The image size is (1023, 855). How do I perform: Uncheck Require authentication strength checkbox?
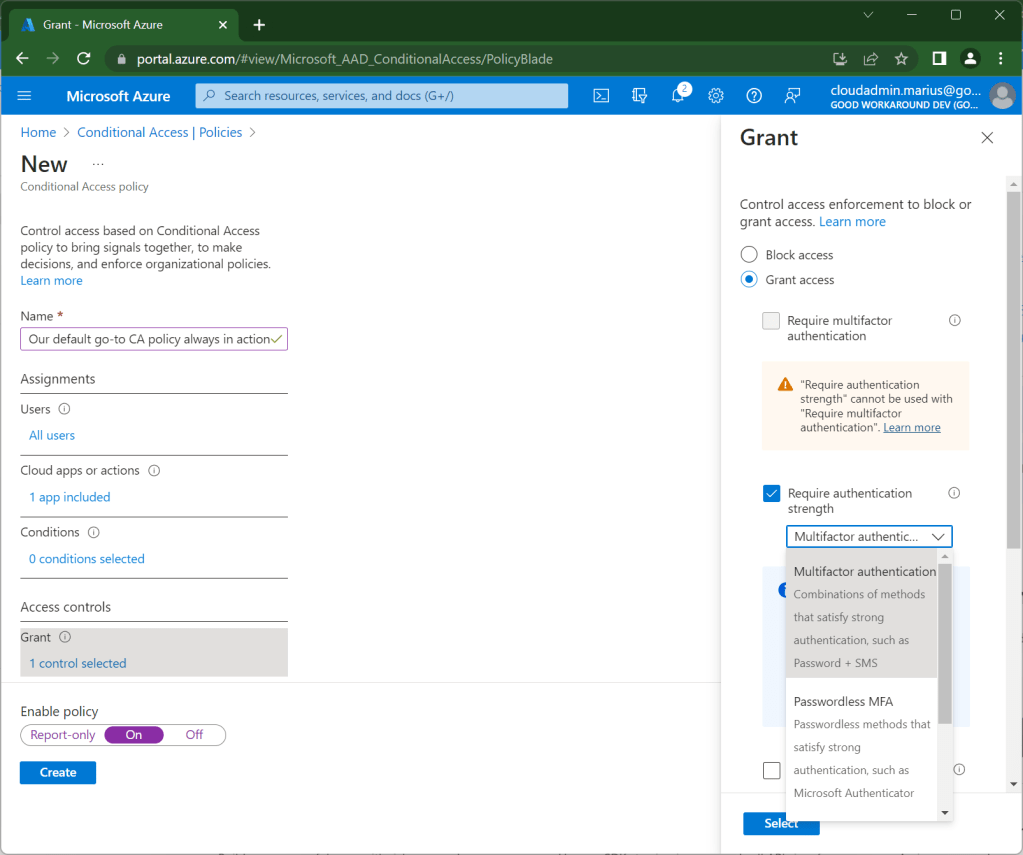click(x=771, y=493)
